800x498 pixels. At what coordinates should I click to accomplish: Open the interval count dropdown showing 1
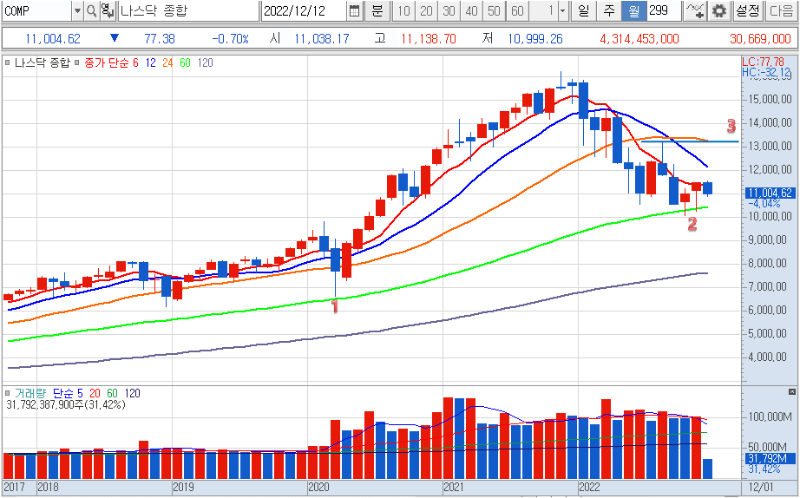pyautogui.click(x=563, y=11)
